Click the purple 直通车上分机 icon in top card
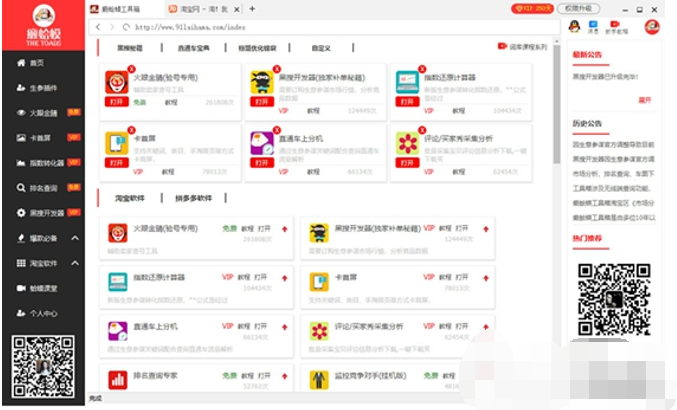This screenshot has height=410, width=677. (262, 143)
